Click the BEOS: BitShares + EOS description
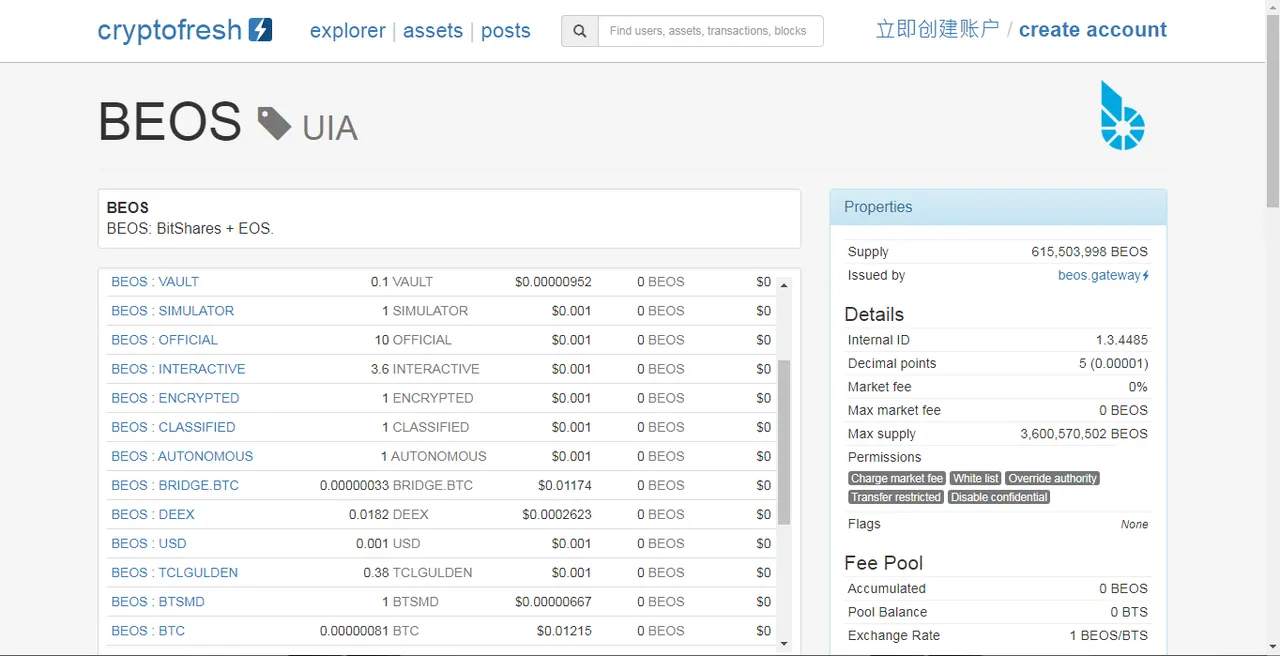Image resolution: width=1280 pixels, height=656 pixels. tap(190, 228)
